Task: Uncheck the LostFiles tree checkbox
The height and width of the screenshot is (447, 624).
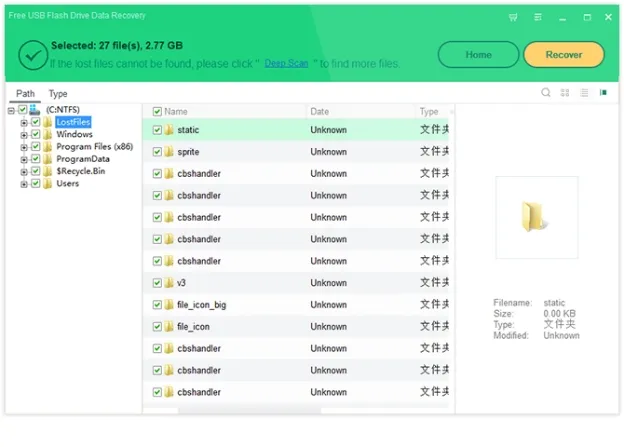Action: (x=35, y=122)
